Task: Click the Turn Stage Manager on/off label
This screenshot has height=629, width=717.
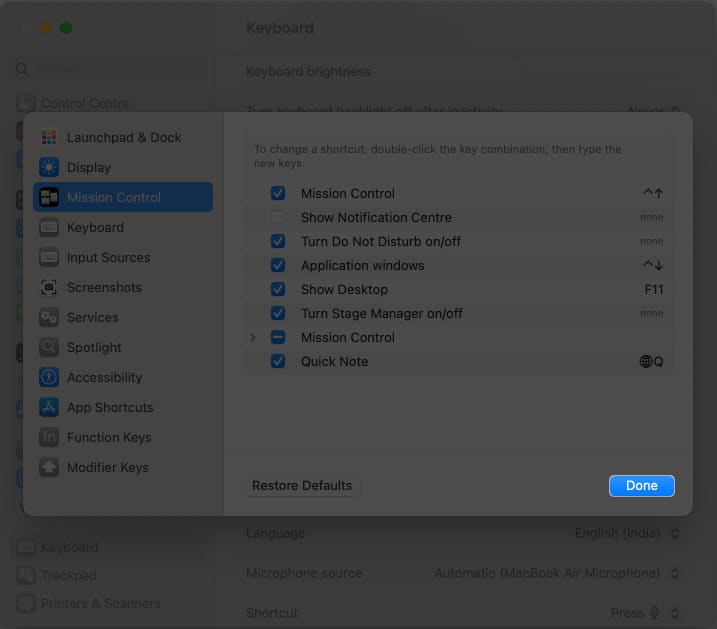Action: coord(381,313)
